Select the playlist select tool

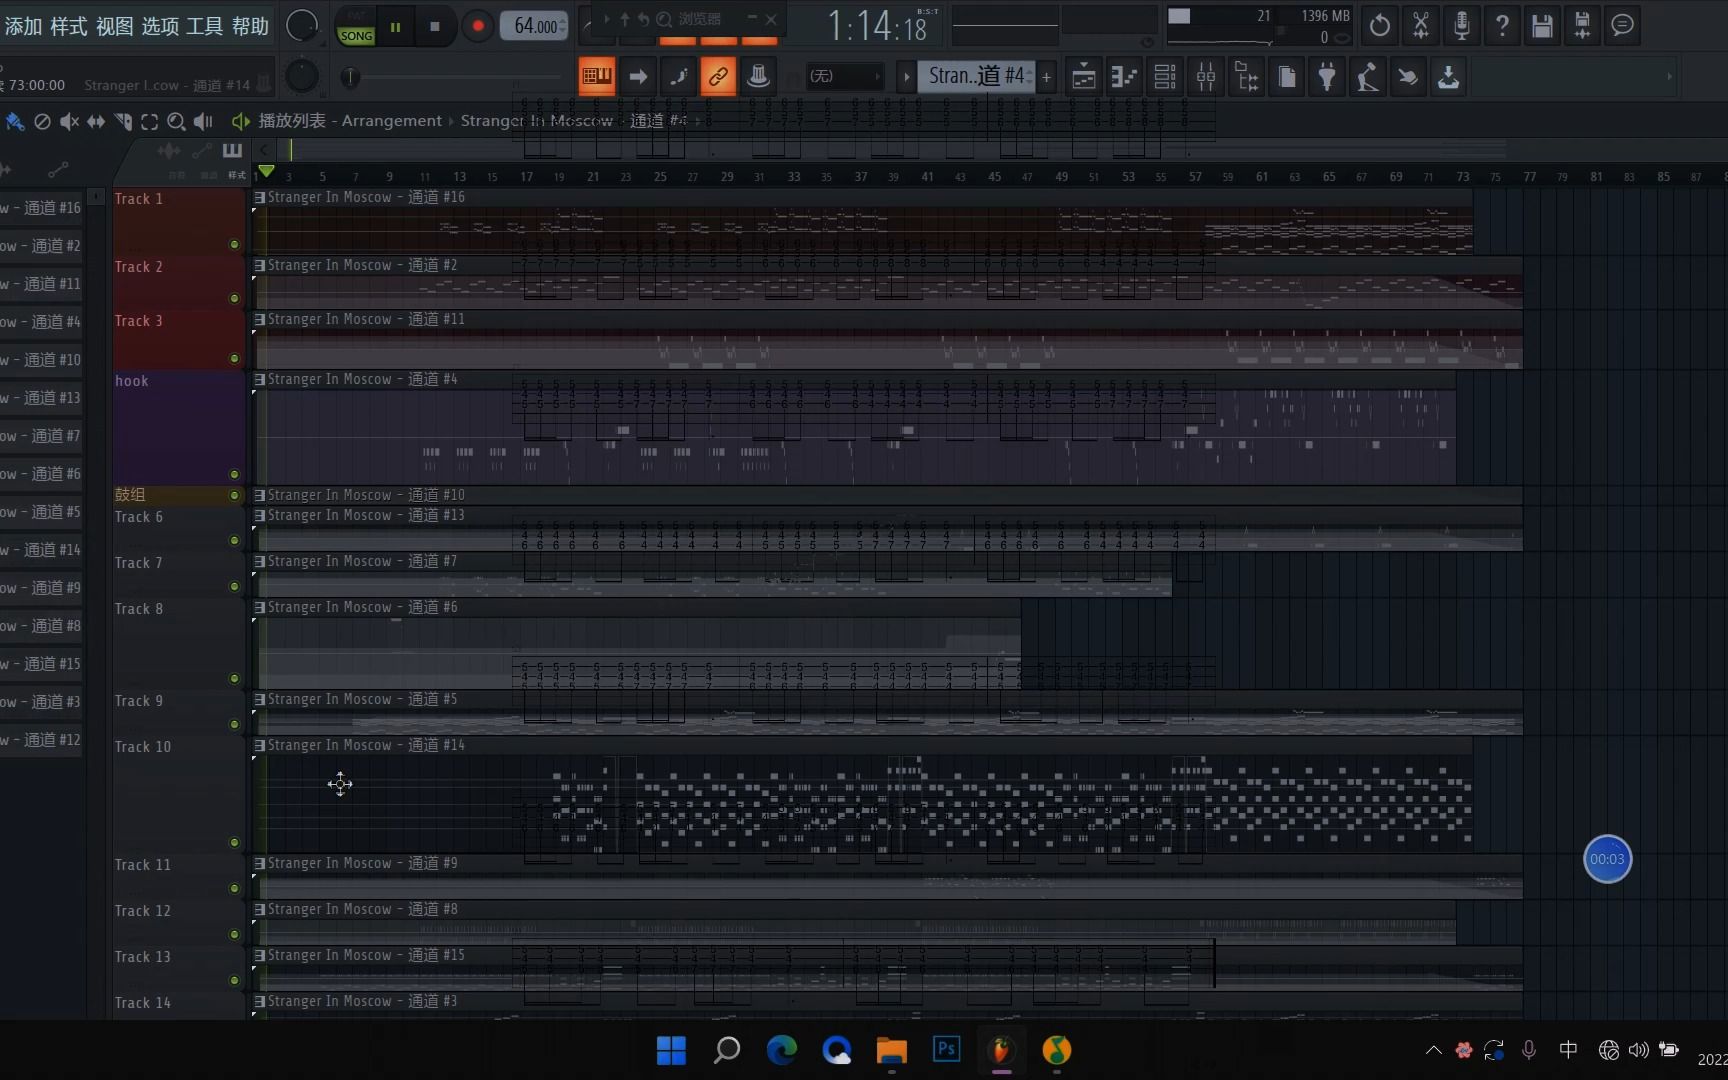point(149,122)
